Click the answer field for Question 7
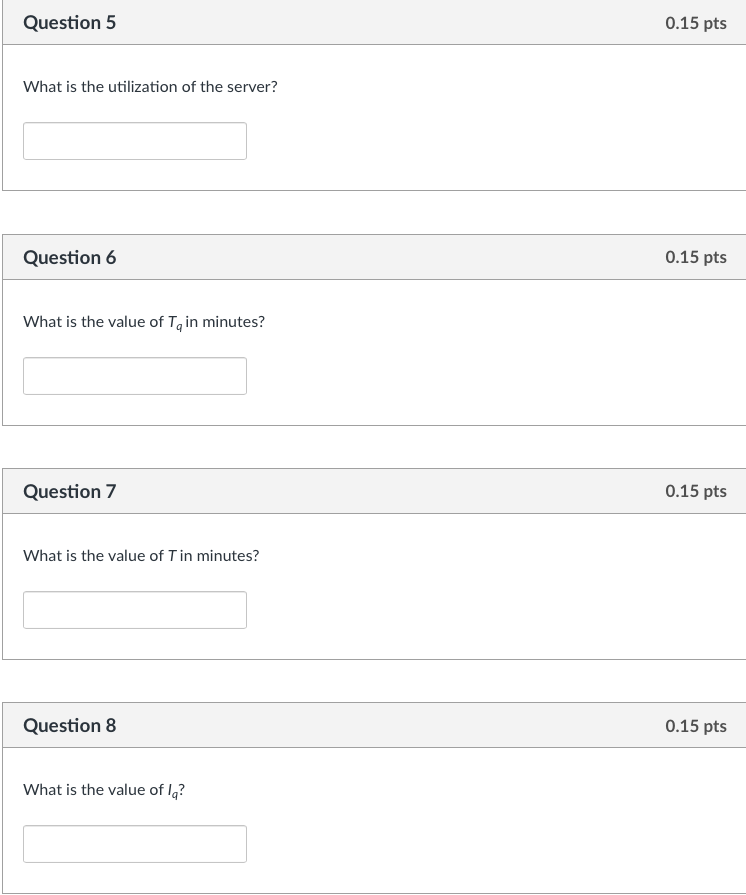 [135, 609]
